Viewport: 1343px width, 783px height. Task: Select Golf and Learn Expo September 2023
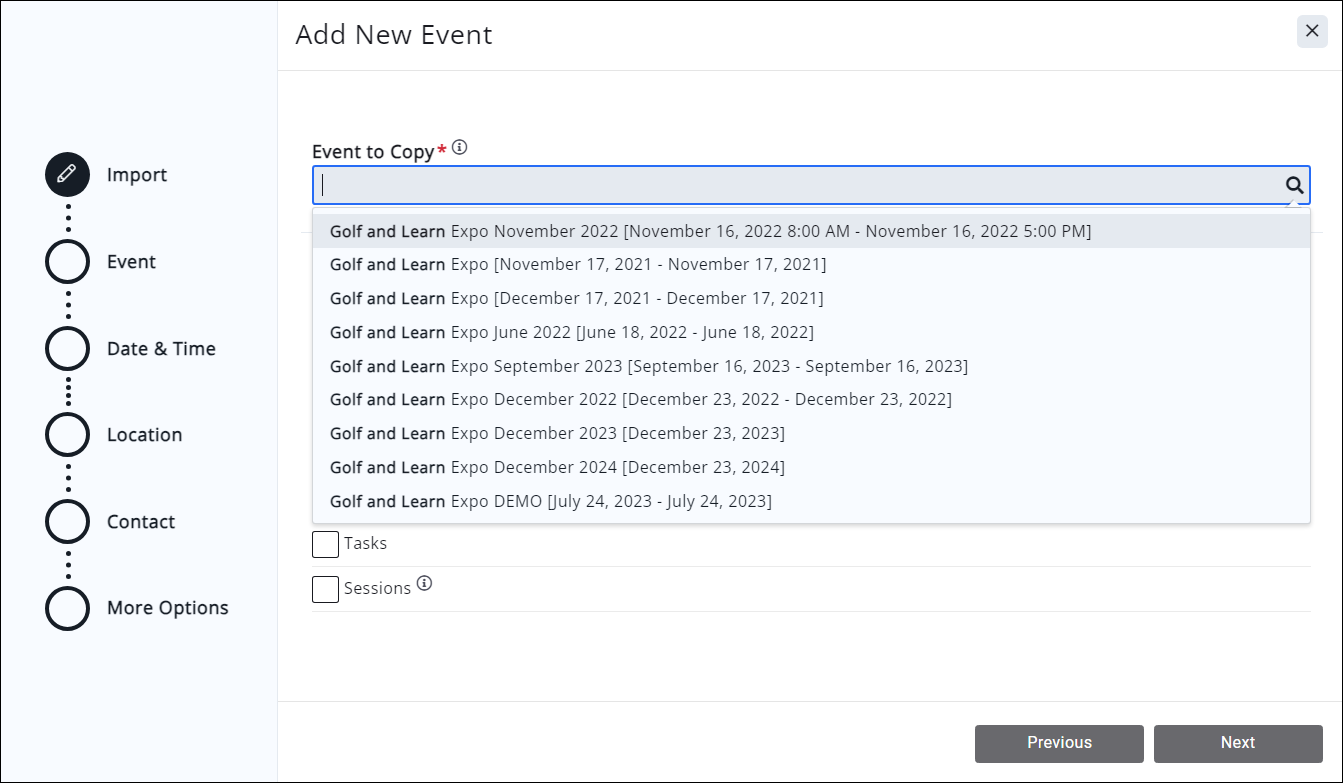point(649,366)
